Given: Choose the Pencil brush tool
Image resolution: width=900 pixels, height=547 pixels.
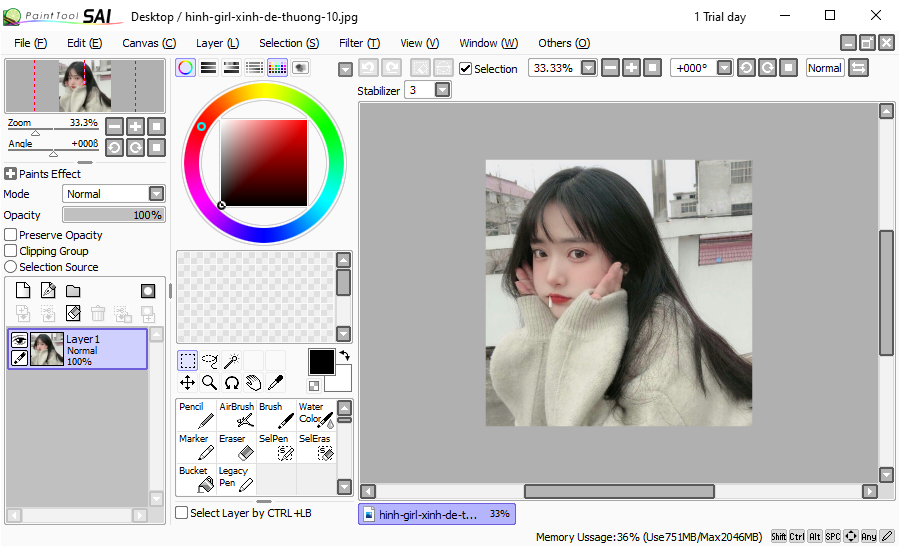Looking at the screenshot, I should pyautogui.click(x=196, y=416).
